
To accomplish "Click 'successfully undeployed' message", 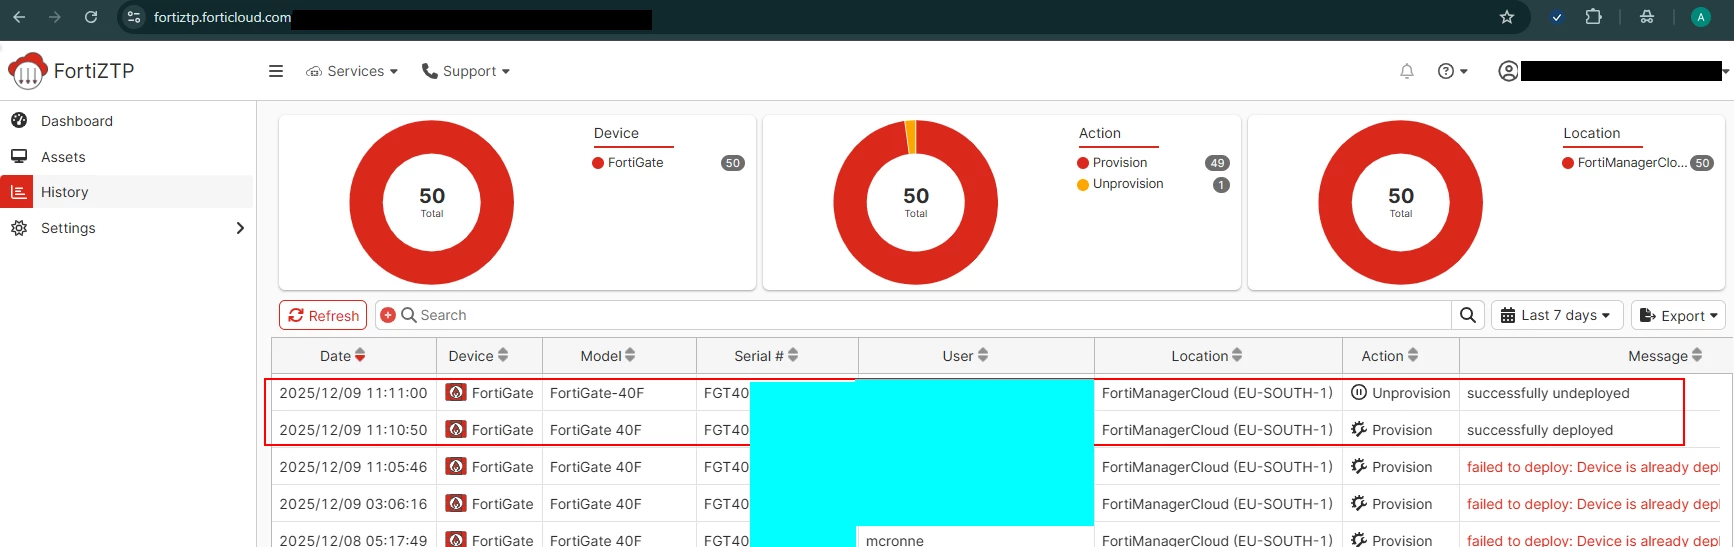I will tap(1548, 393).
